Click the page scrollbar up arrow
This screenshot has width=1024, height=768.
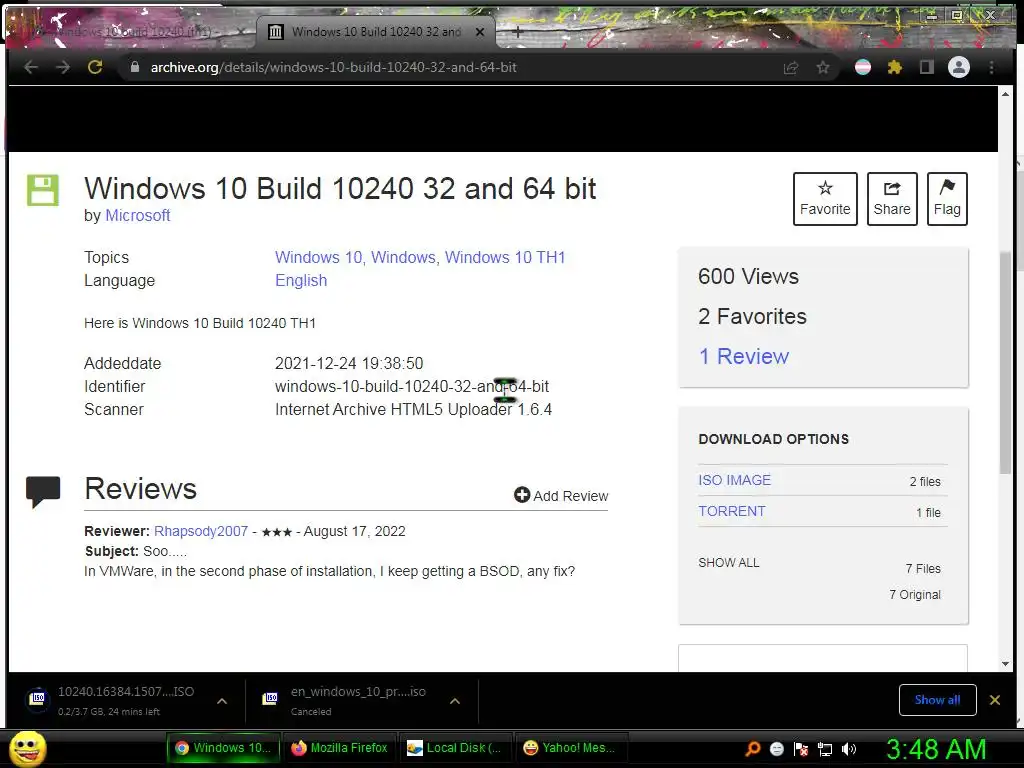[x=1005, y=95]
